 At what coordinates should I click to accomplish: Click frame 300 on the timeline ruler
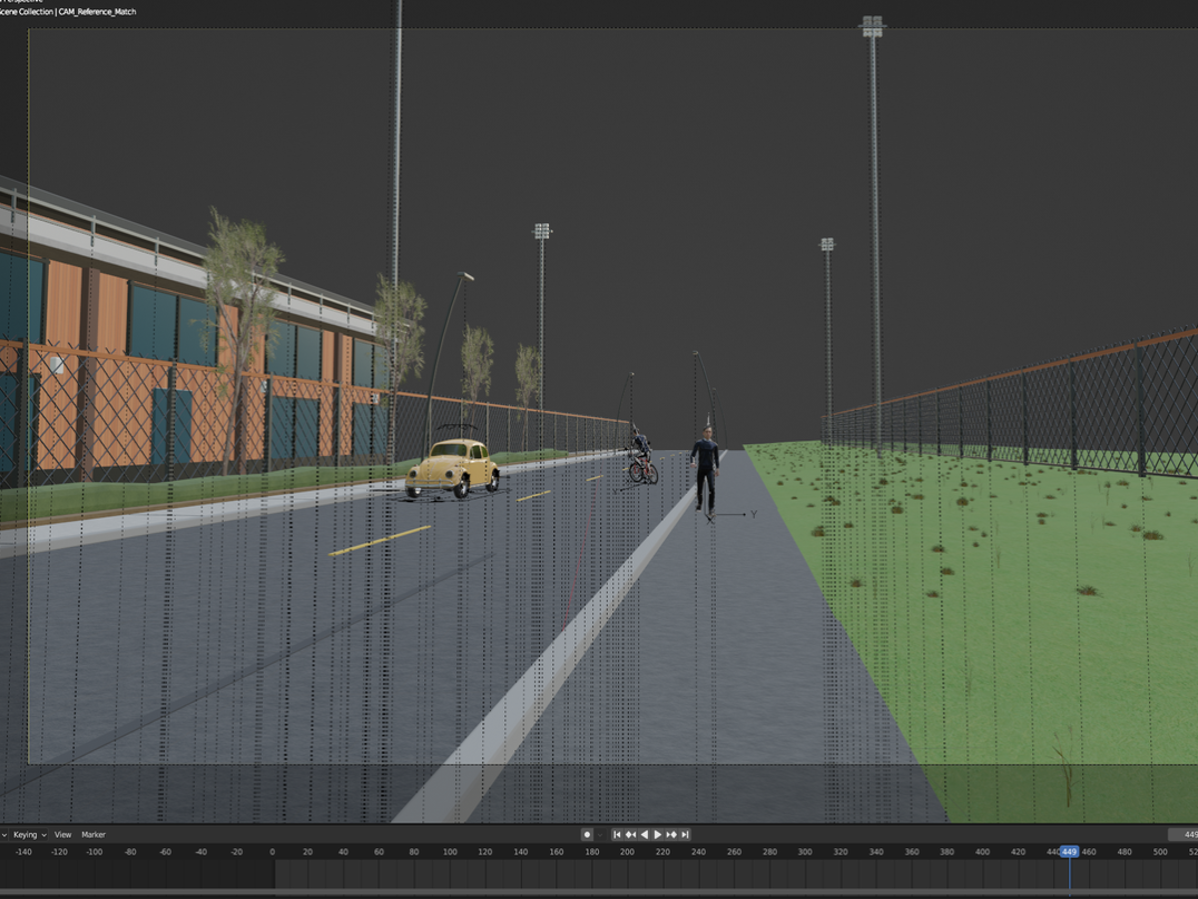coord(805,852)
